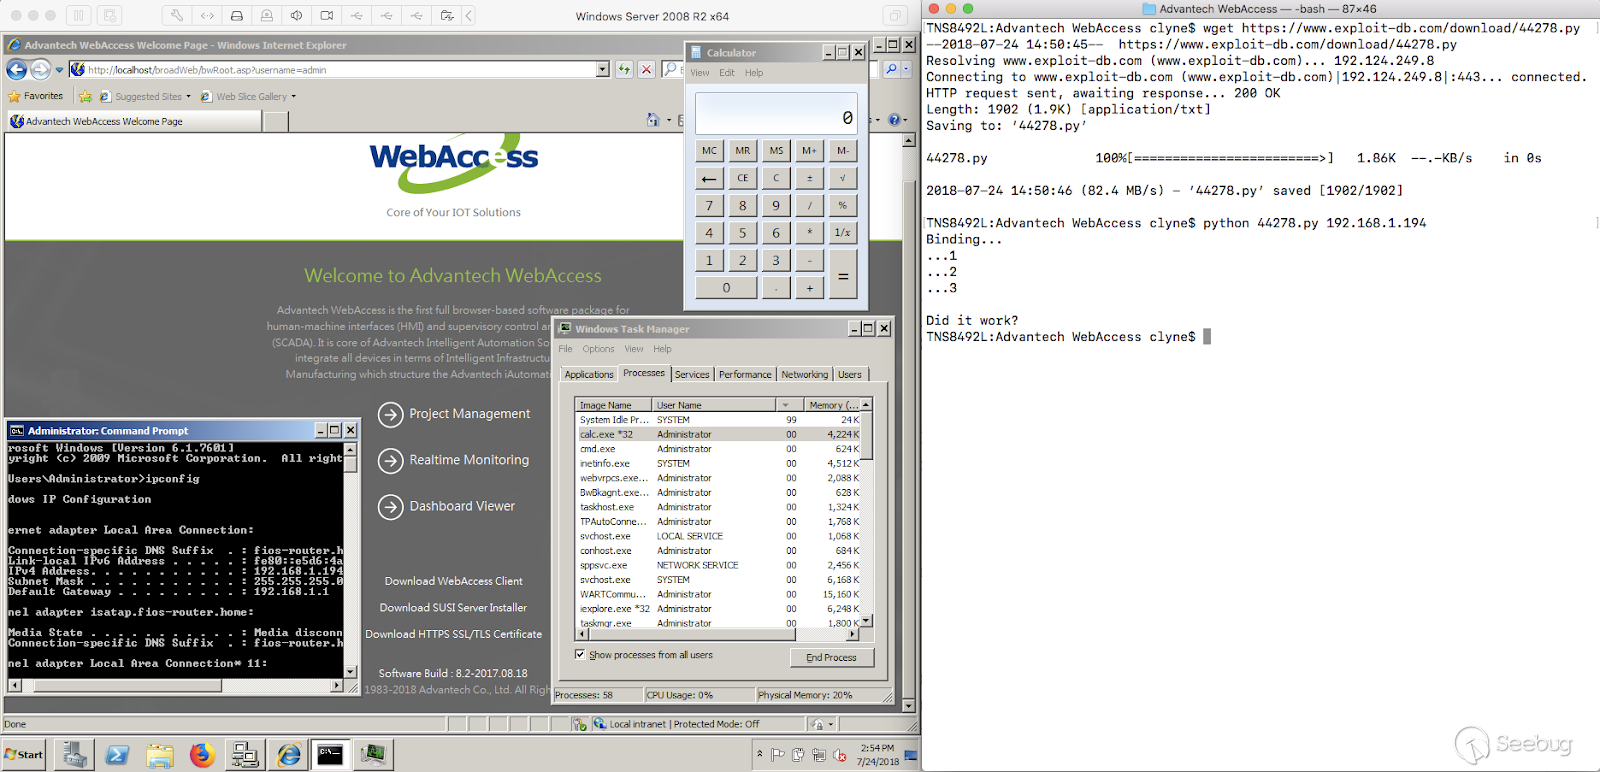Open Windows Explorer folder on taskbar
The height and width of the screenshot is (772, 1600).
(x=160, y=755)
